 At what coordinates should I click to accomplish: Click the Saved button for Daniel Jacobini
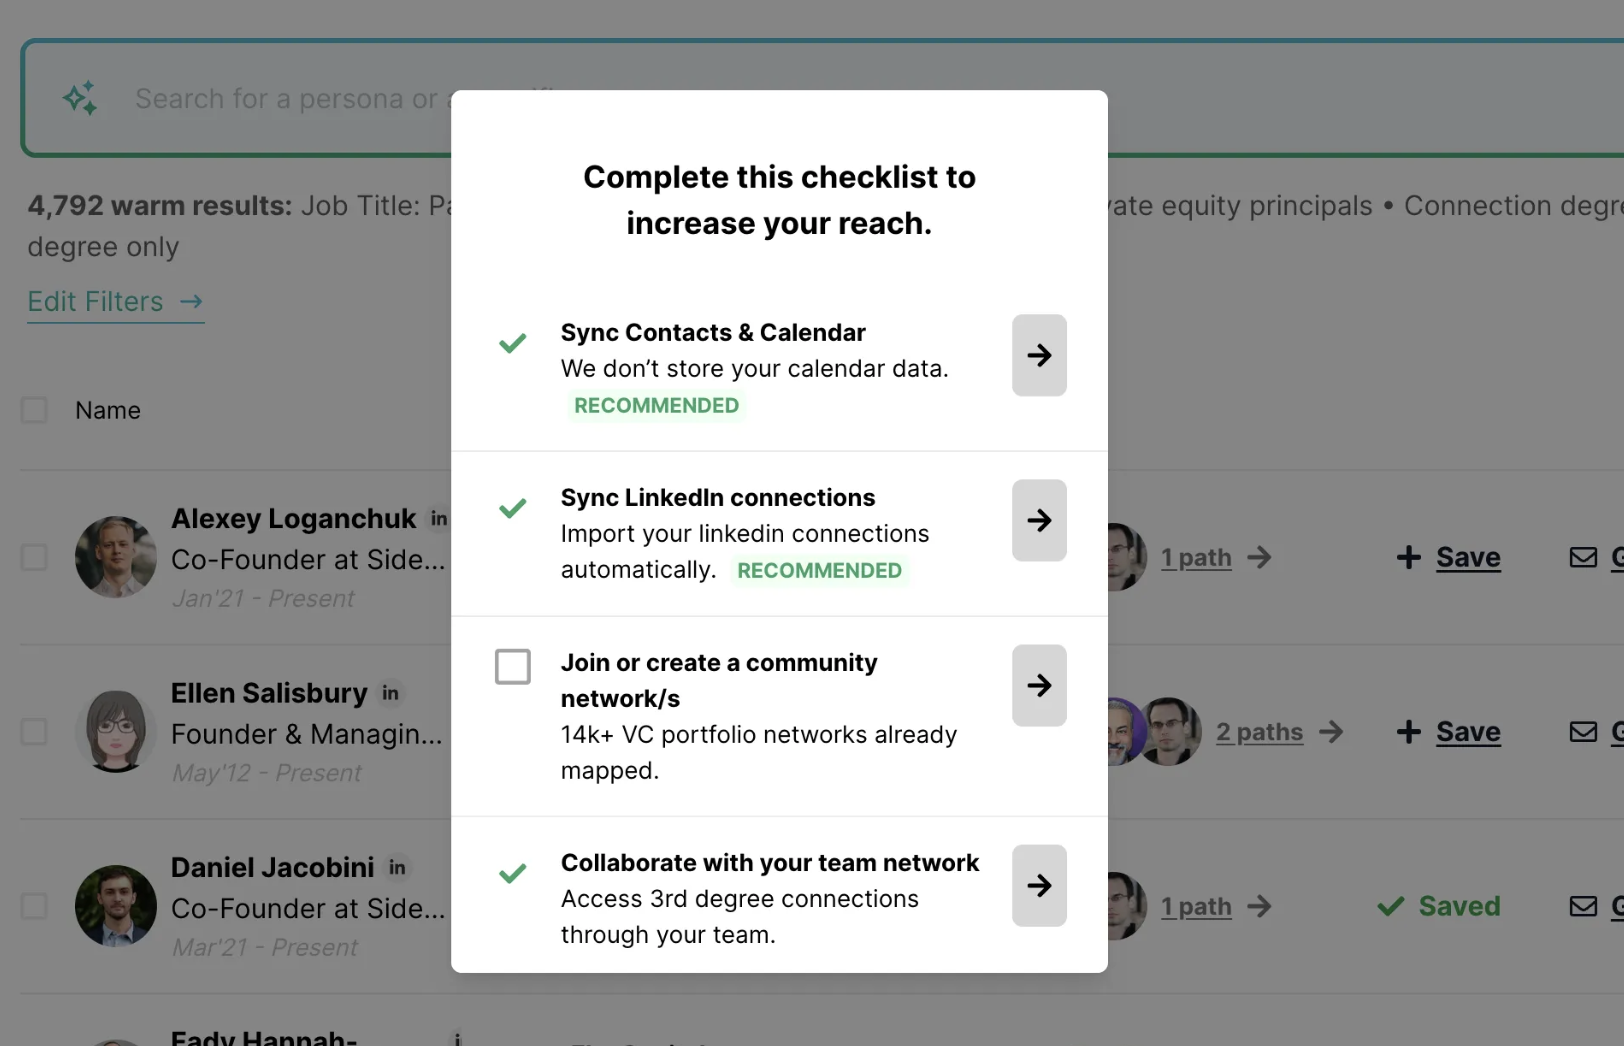click(1439, 906)
